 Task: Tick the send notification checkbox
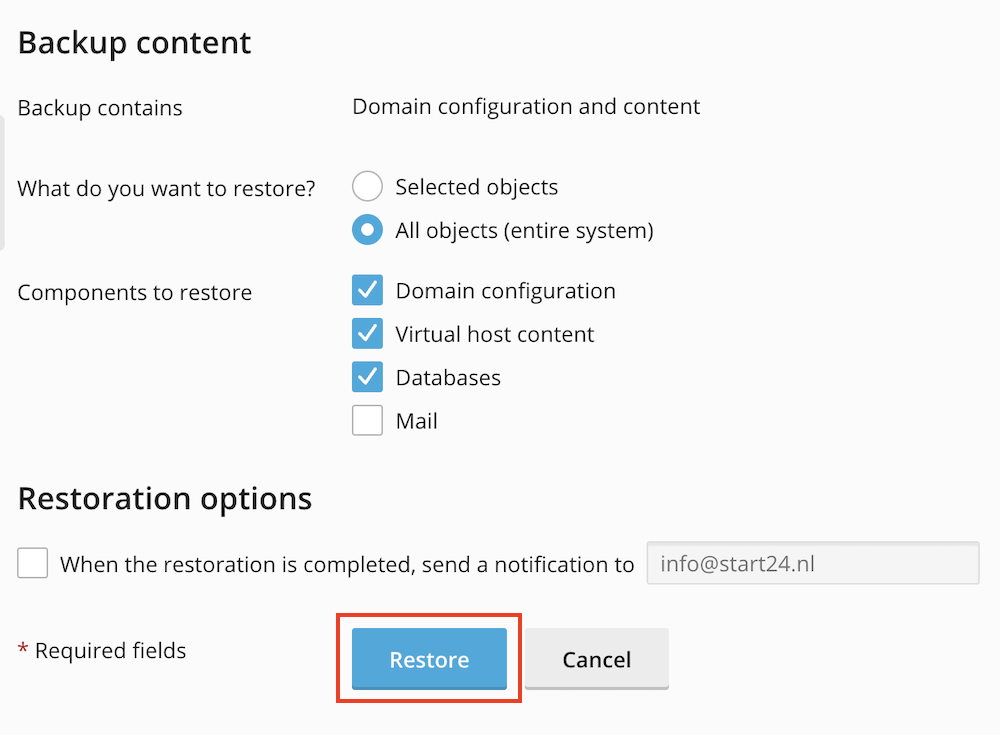click(33, 564)
